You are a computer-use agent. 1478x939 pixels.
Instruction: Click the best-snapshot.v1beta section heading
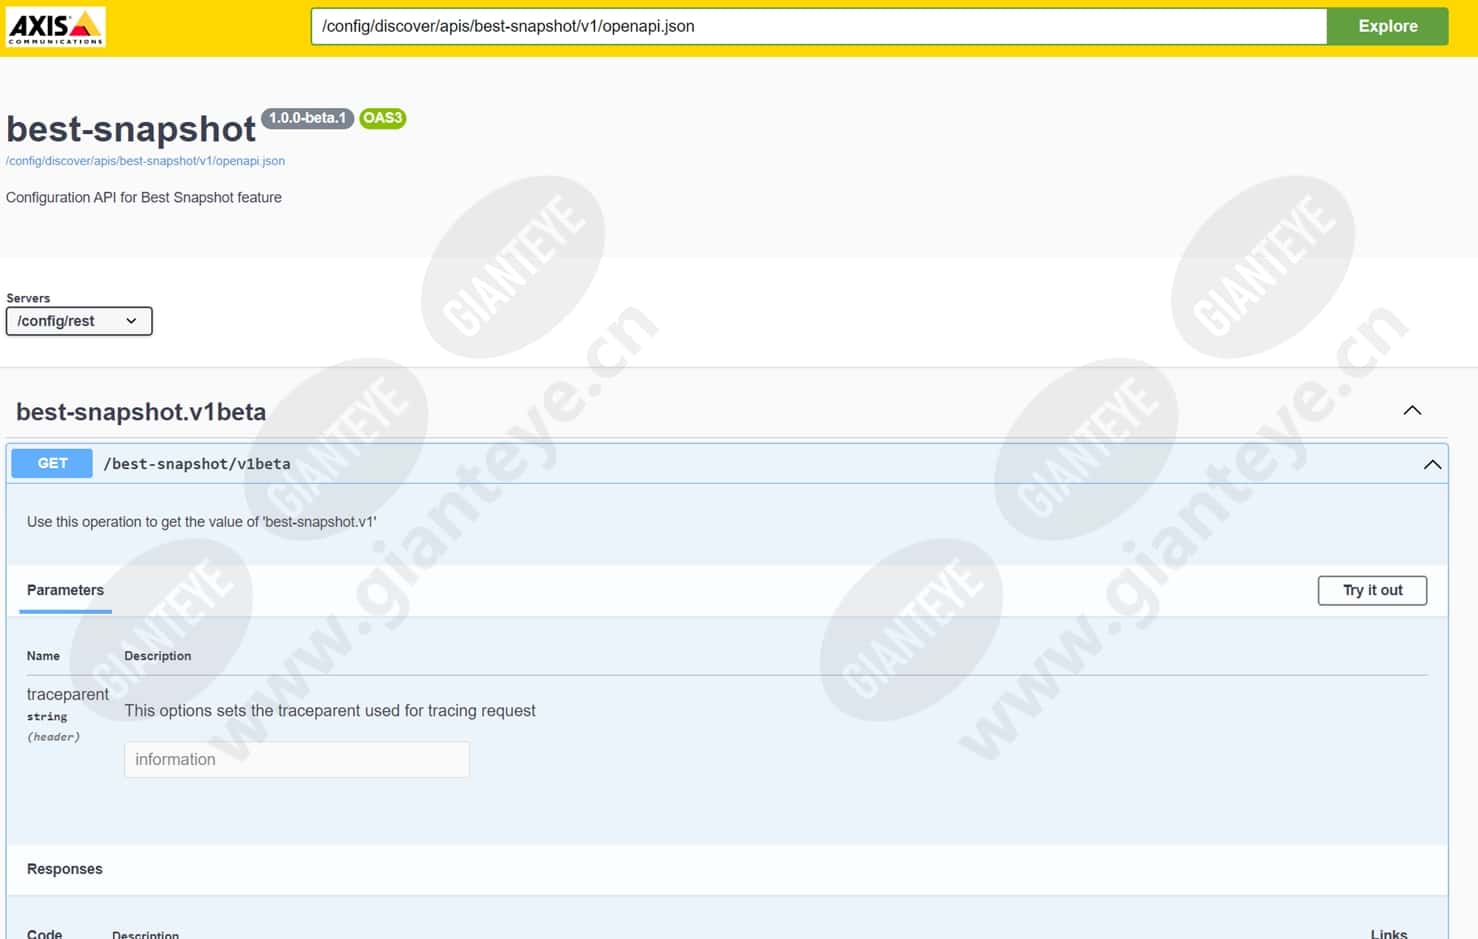pyautogui.click(x=141, y=412)
